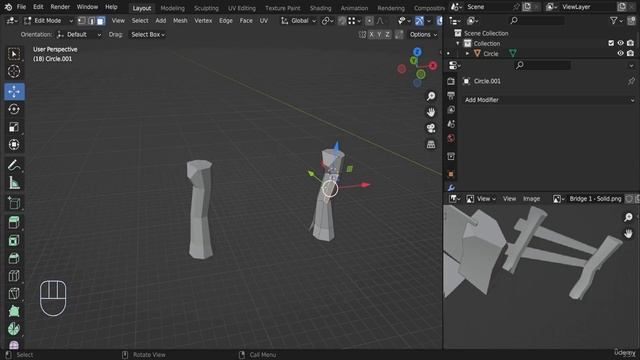Switch to the UV Editing workspace tab
The height and width of the screenshot is (360, 640).
click(x=242, y=8)
